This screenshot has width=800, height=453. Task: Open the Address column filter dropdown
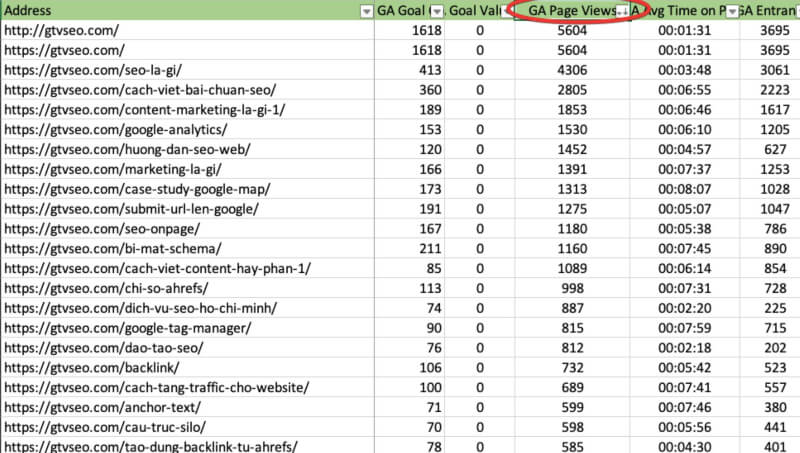366,11
